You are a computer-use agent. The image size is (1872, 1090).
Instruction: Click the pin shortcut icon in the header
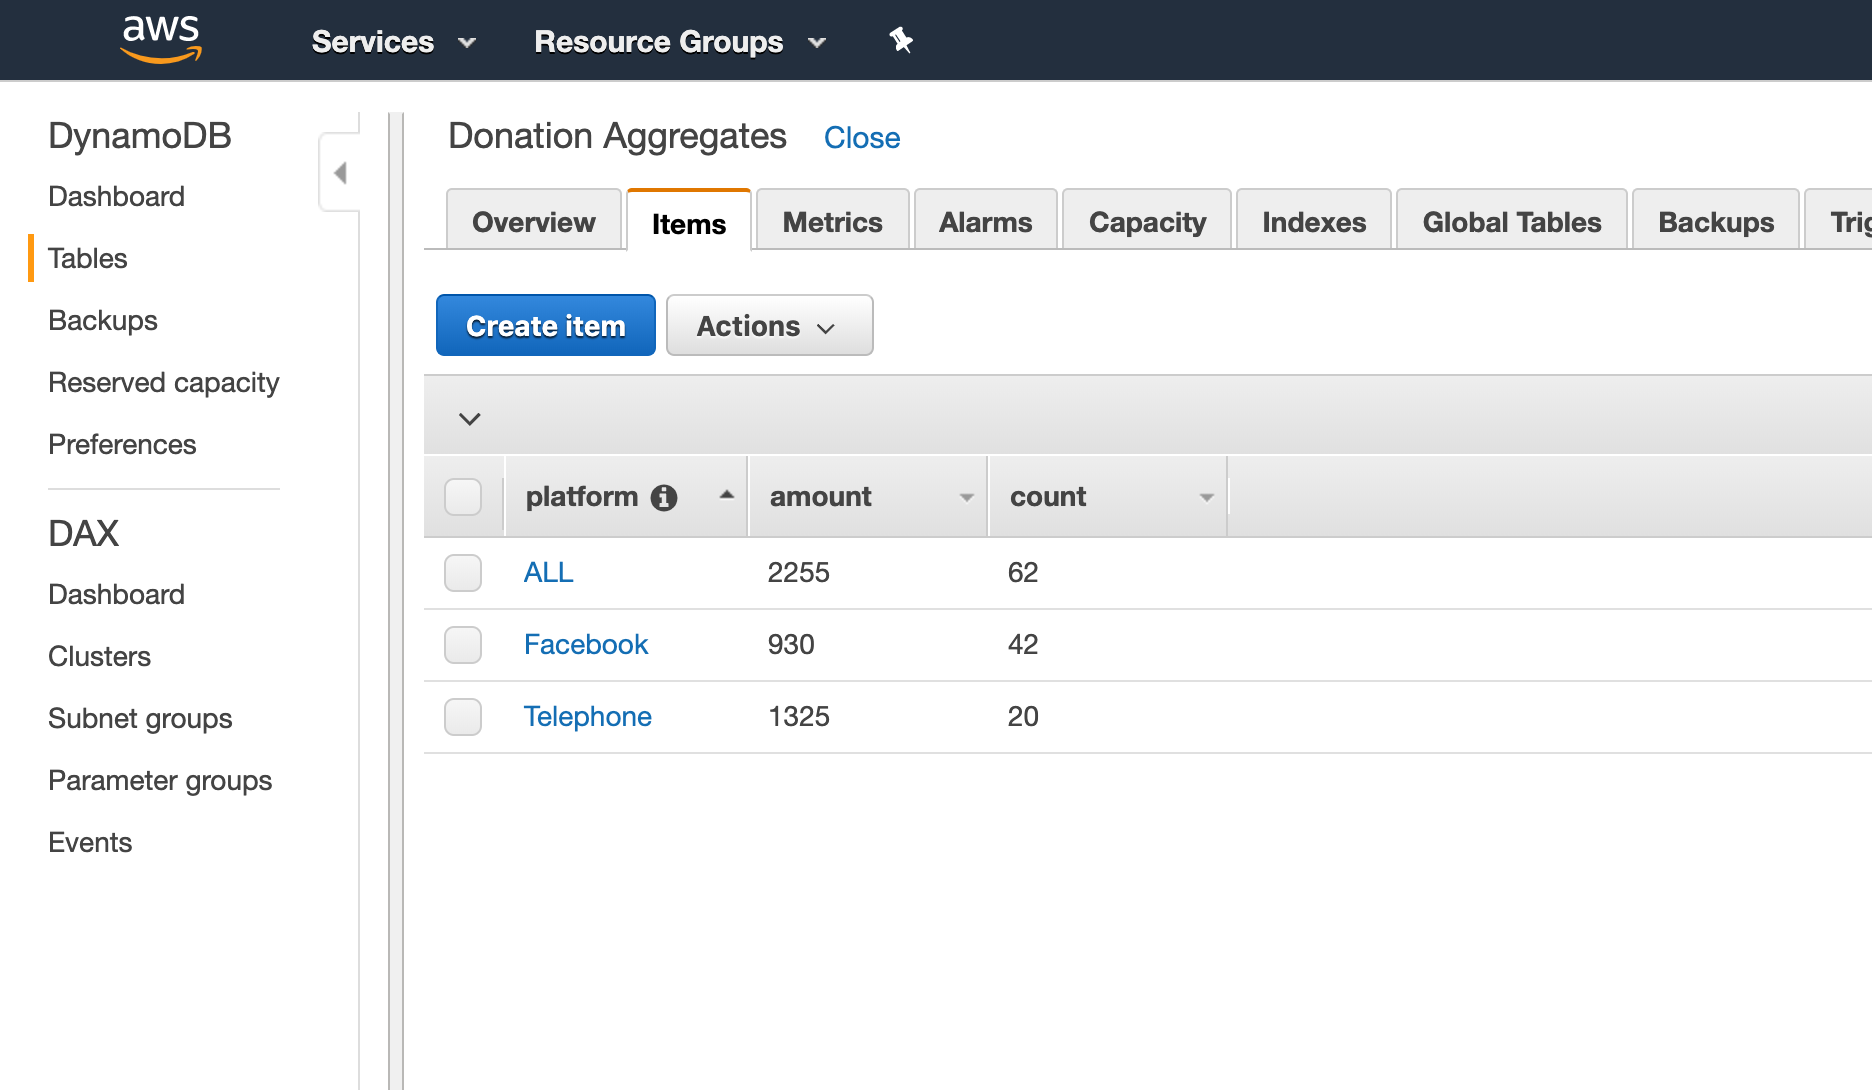point(901,41)
